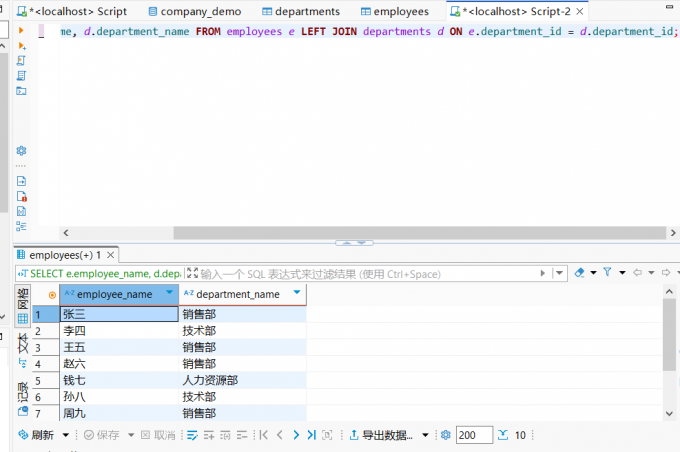Screen dimensions: 680x452
Task: Open employees table tab
Action: click(x=395, y=11)
